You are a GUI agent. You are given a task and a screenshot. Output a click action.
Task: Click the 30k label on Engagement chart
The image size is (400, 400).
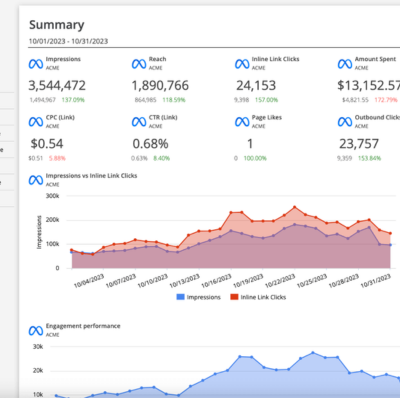(x=38, y=347)
